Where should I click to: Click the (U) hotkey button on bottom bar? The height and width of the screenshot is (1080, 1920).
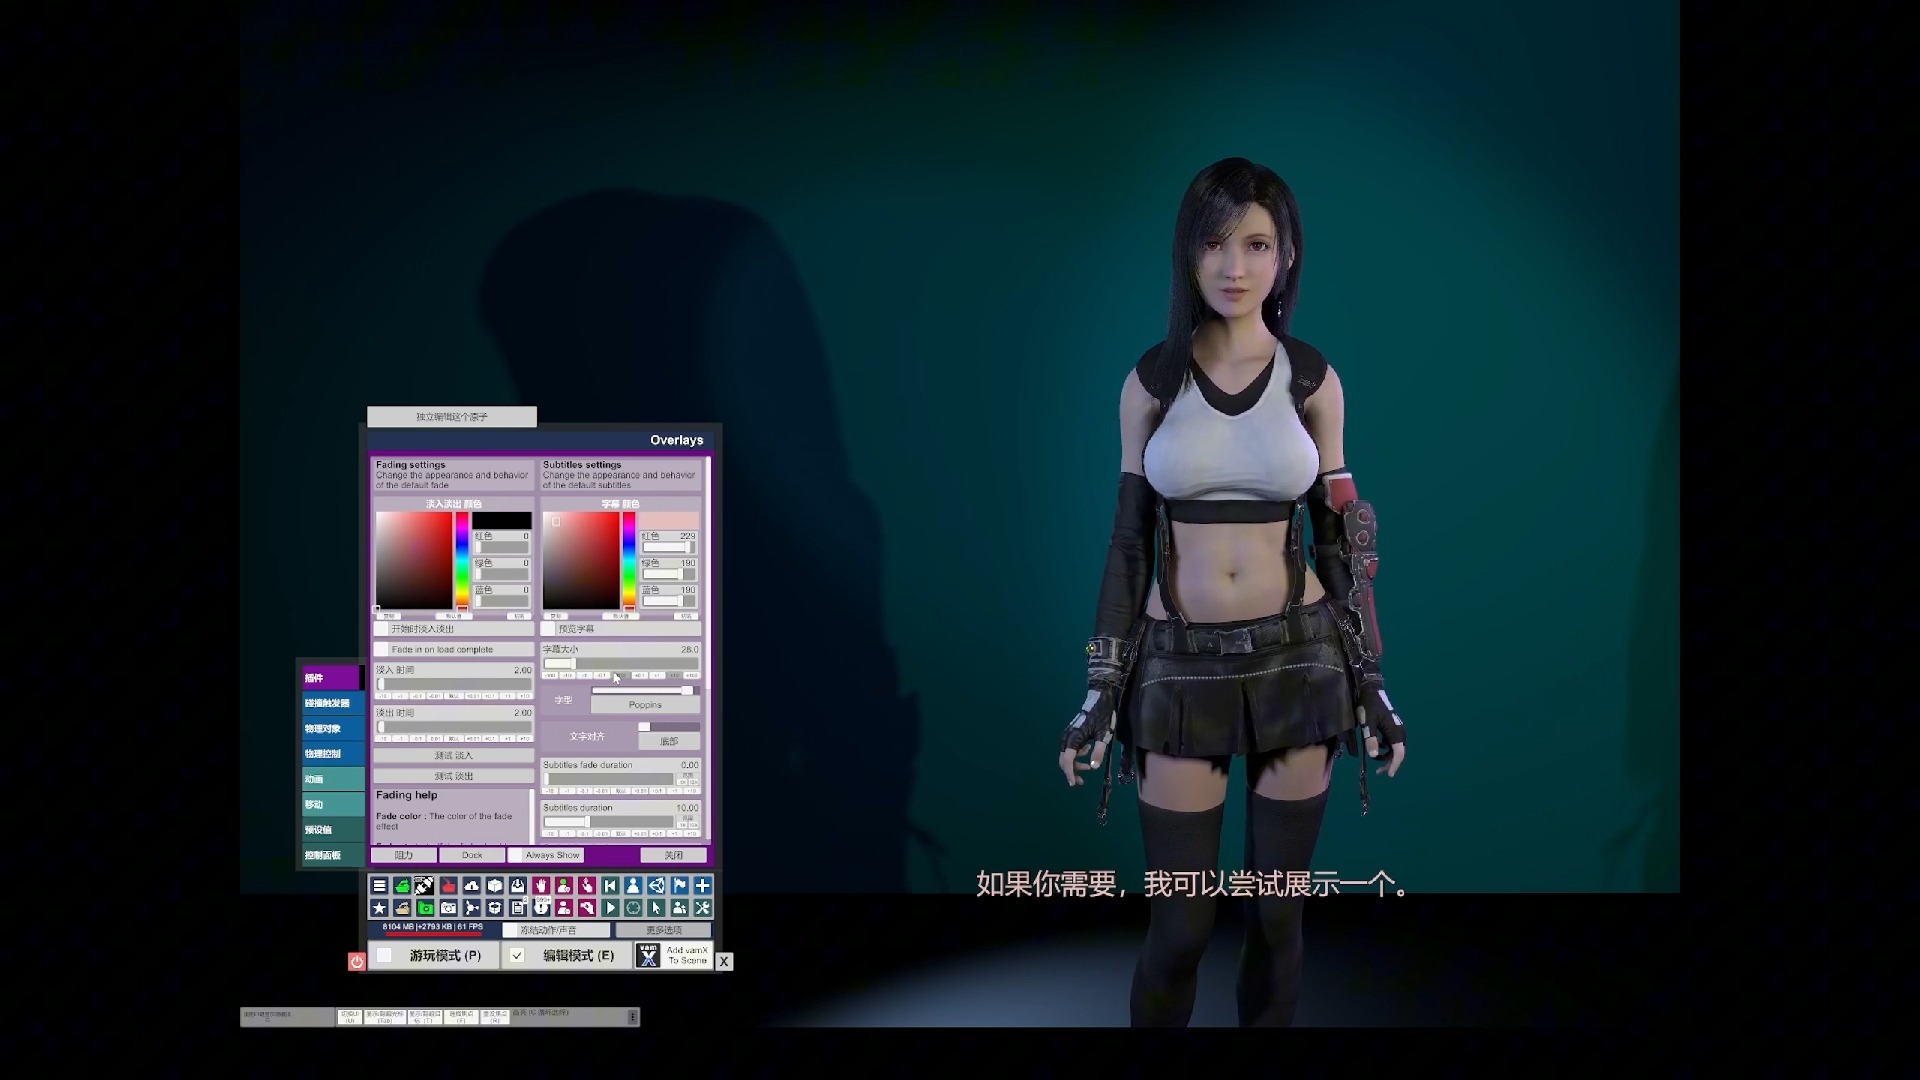point(350,1017)
